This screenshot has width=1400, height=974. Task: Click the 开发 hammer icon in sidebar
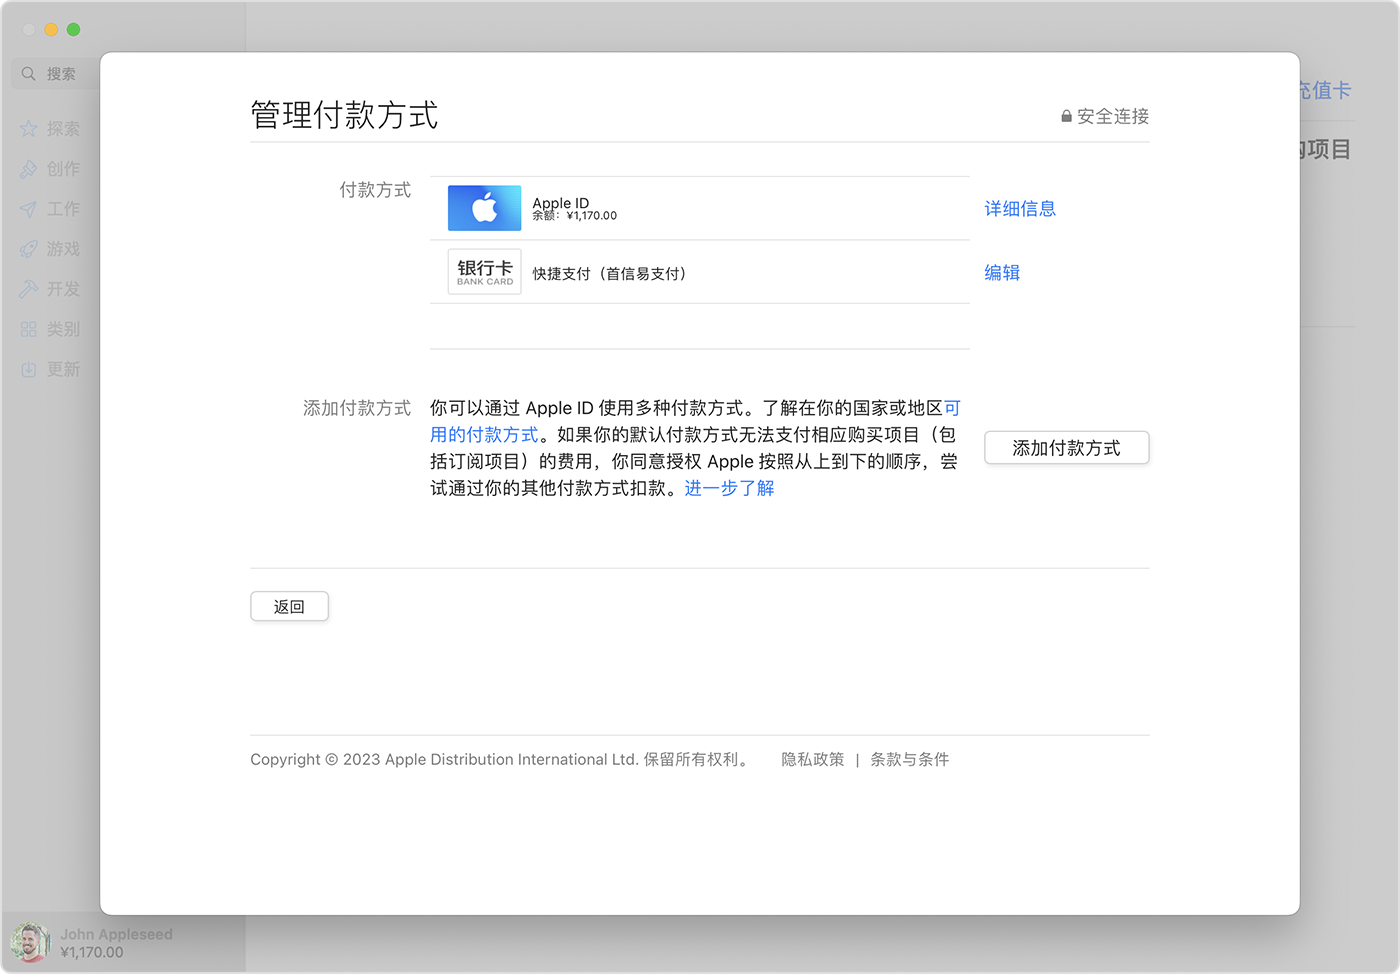(x=28, y=289)
